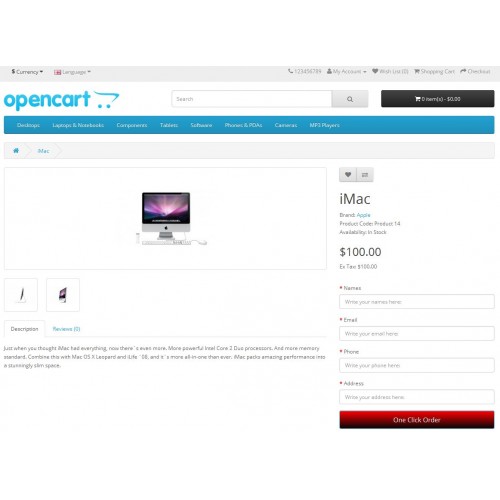Call the phone number icon link
Image resolution: width=500 pixels, height=500 pixels.
pyautogui.click(x=291, y=71)
